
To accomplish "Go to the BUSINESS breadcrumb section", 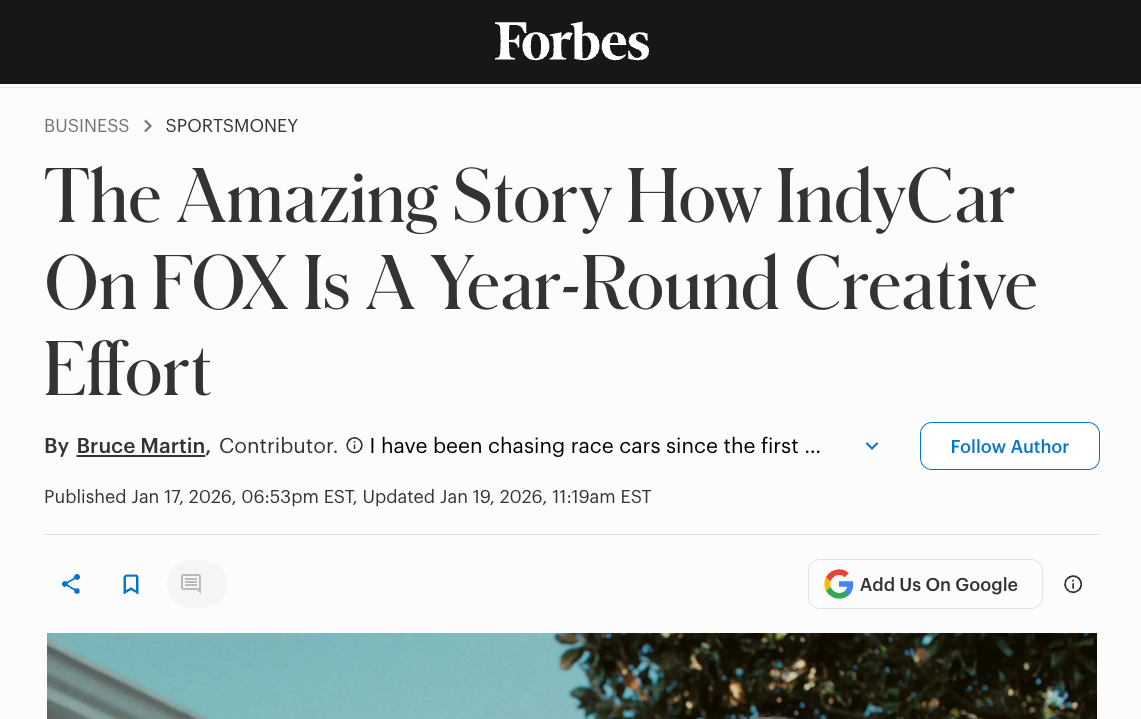I will (x=87, y=126).
